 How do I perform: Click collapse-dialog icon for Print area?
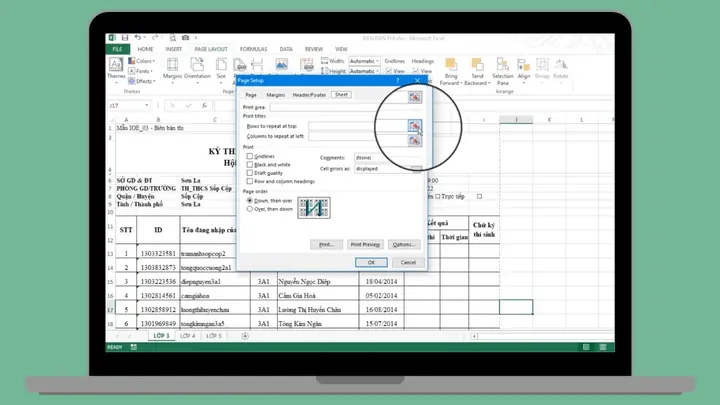pos(415,97)
